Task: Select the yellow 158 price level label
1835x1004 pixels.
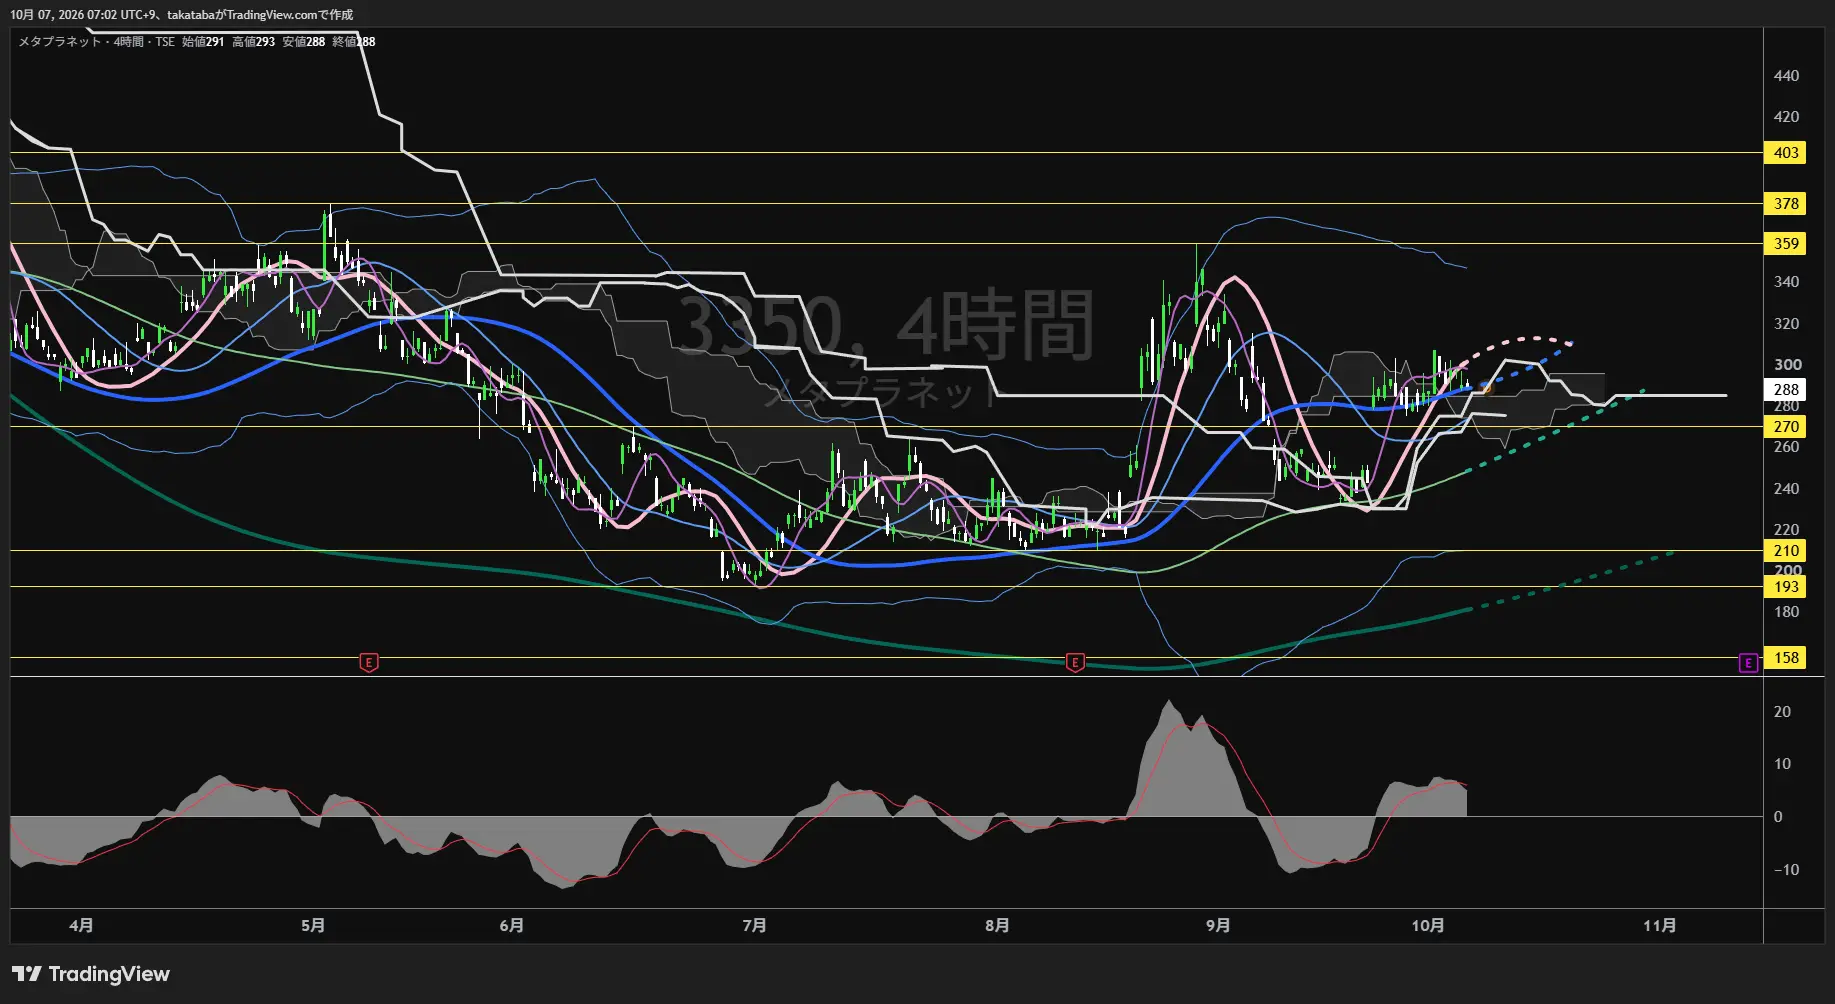Action: (x=1786, y=658)
